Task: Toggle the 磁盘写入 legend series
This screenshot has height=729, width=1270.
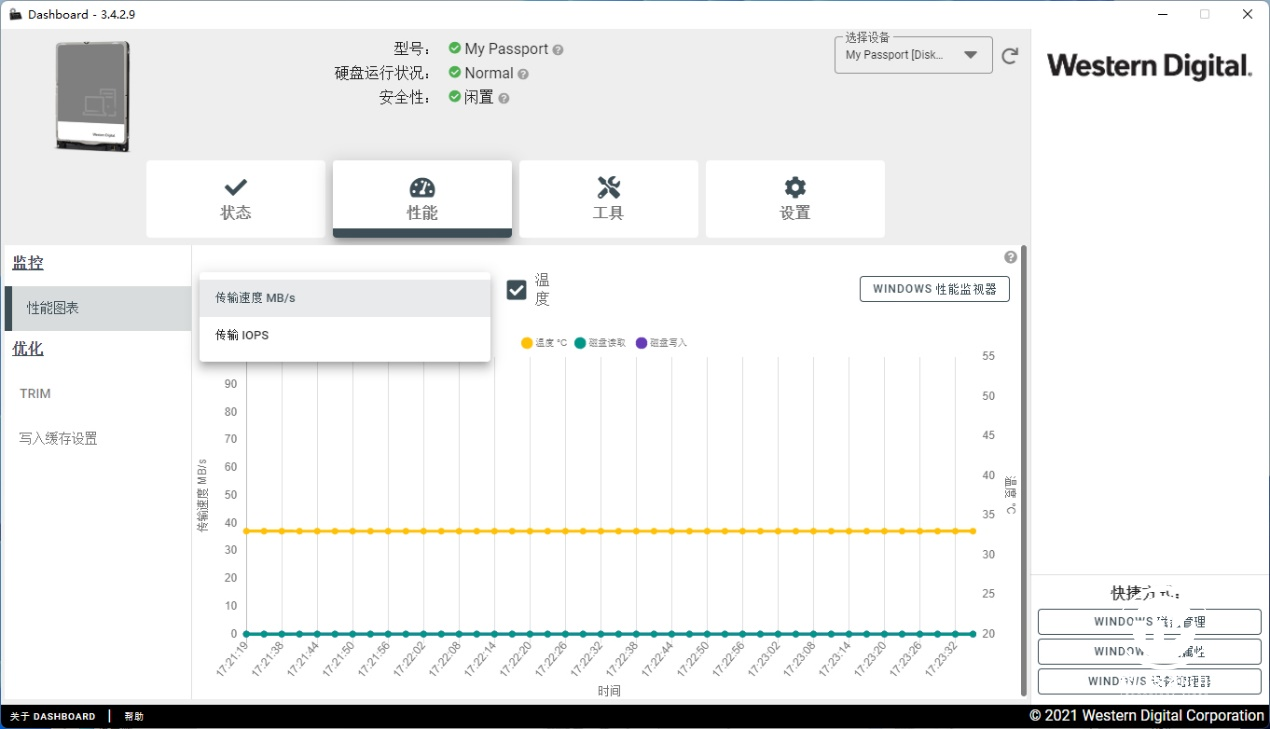Action: (x=662, y=343)
